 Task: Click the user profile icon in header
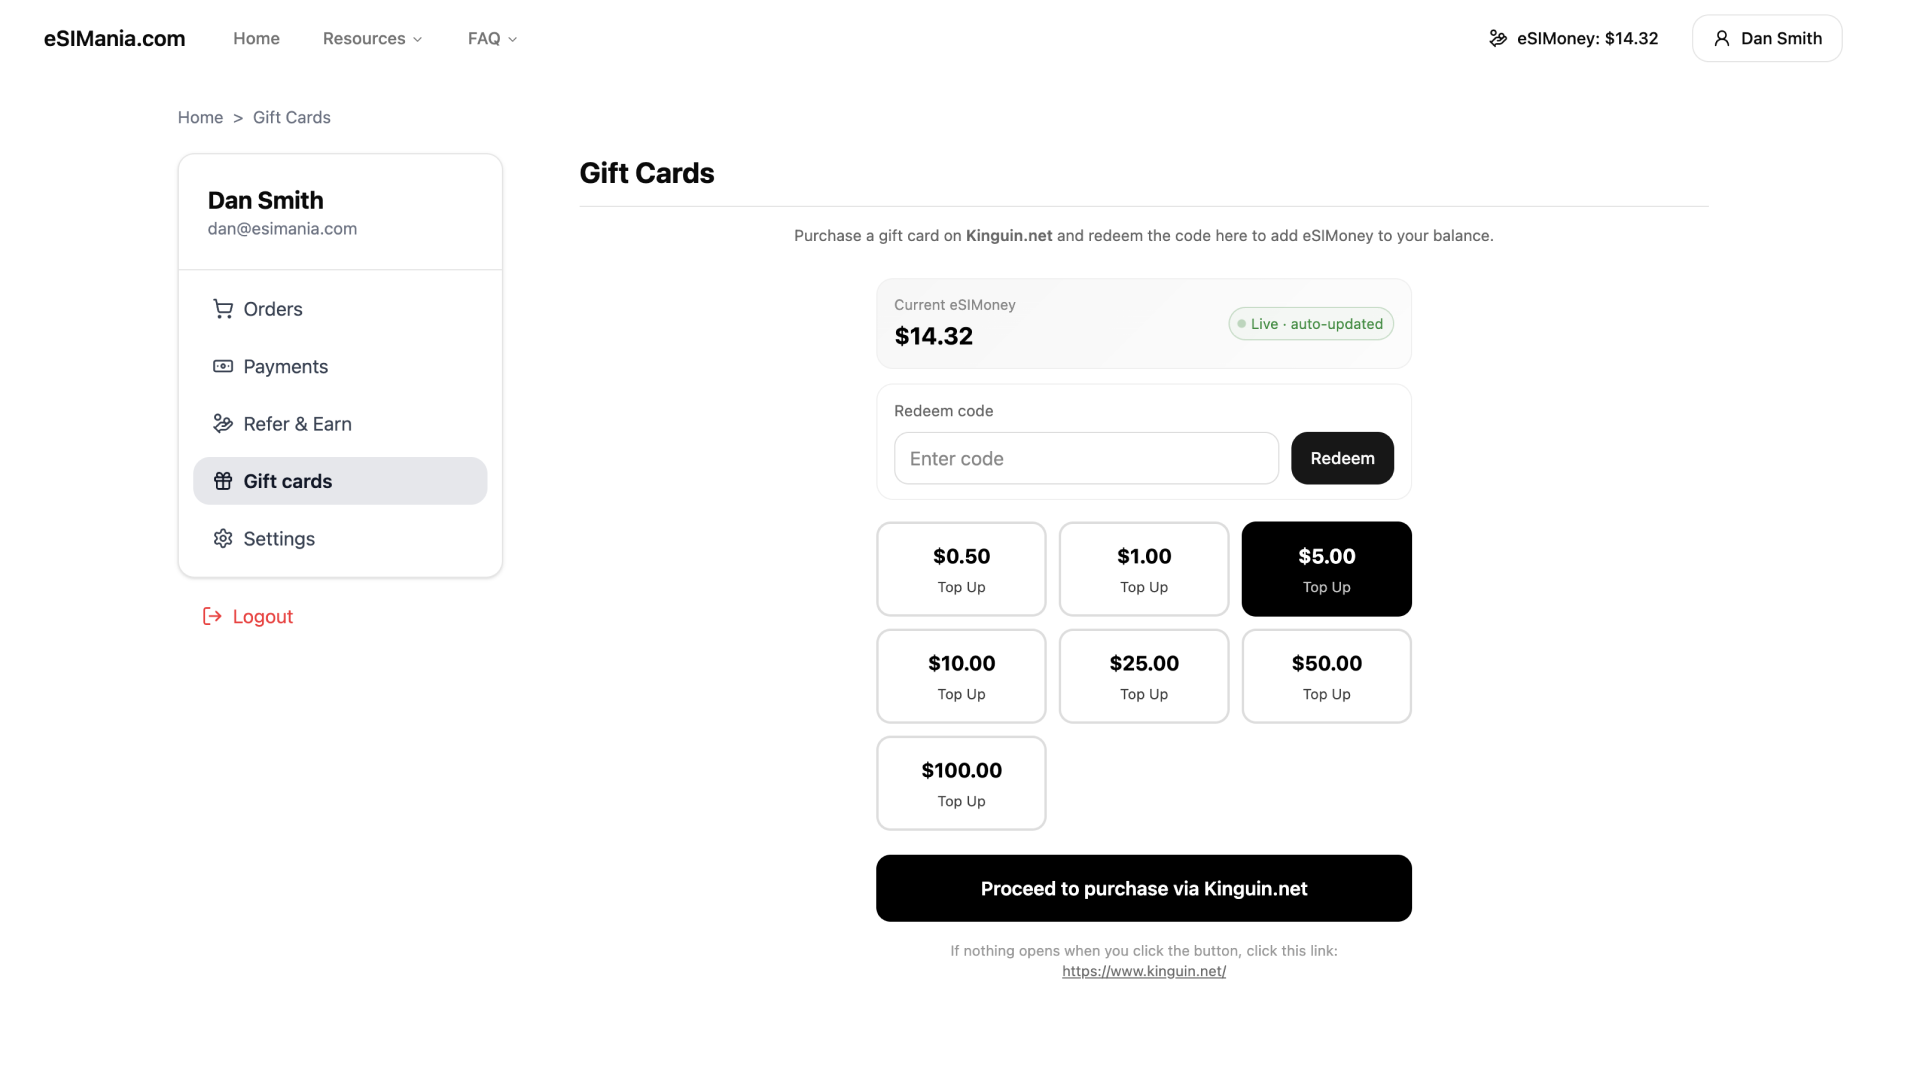tap(1721, 38)
